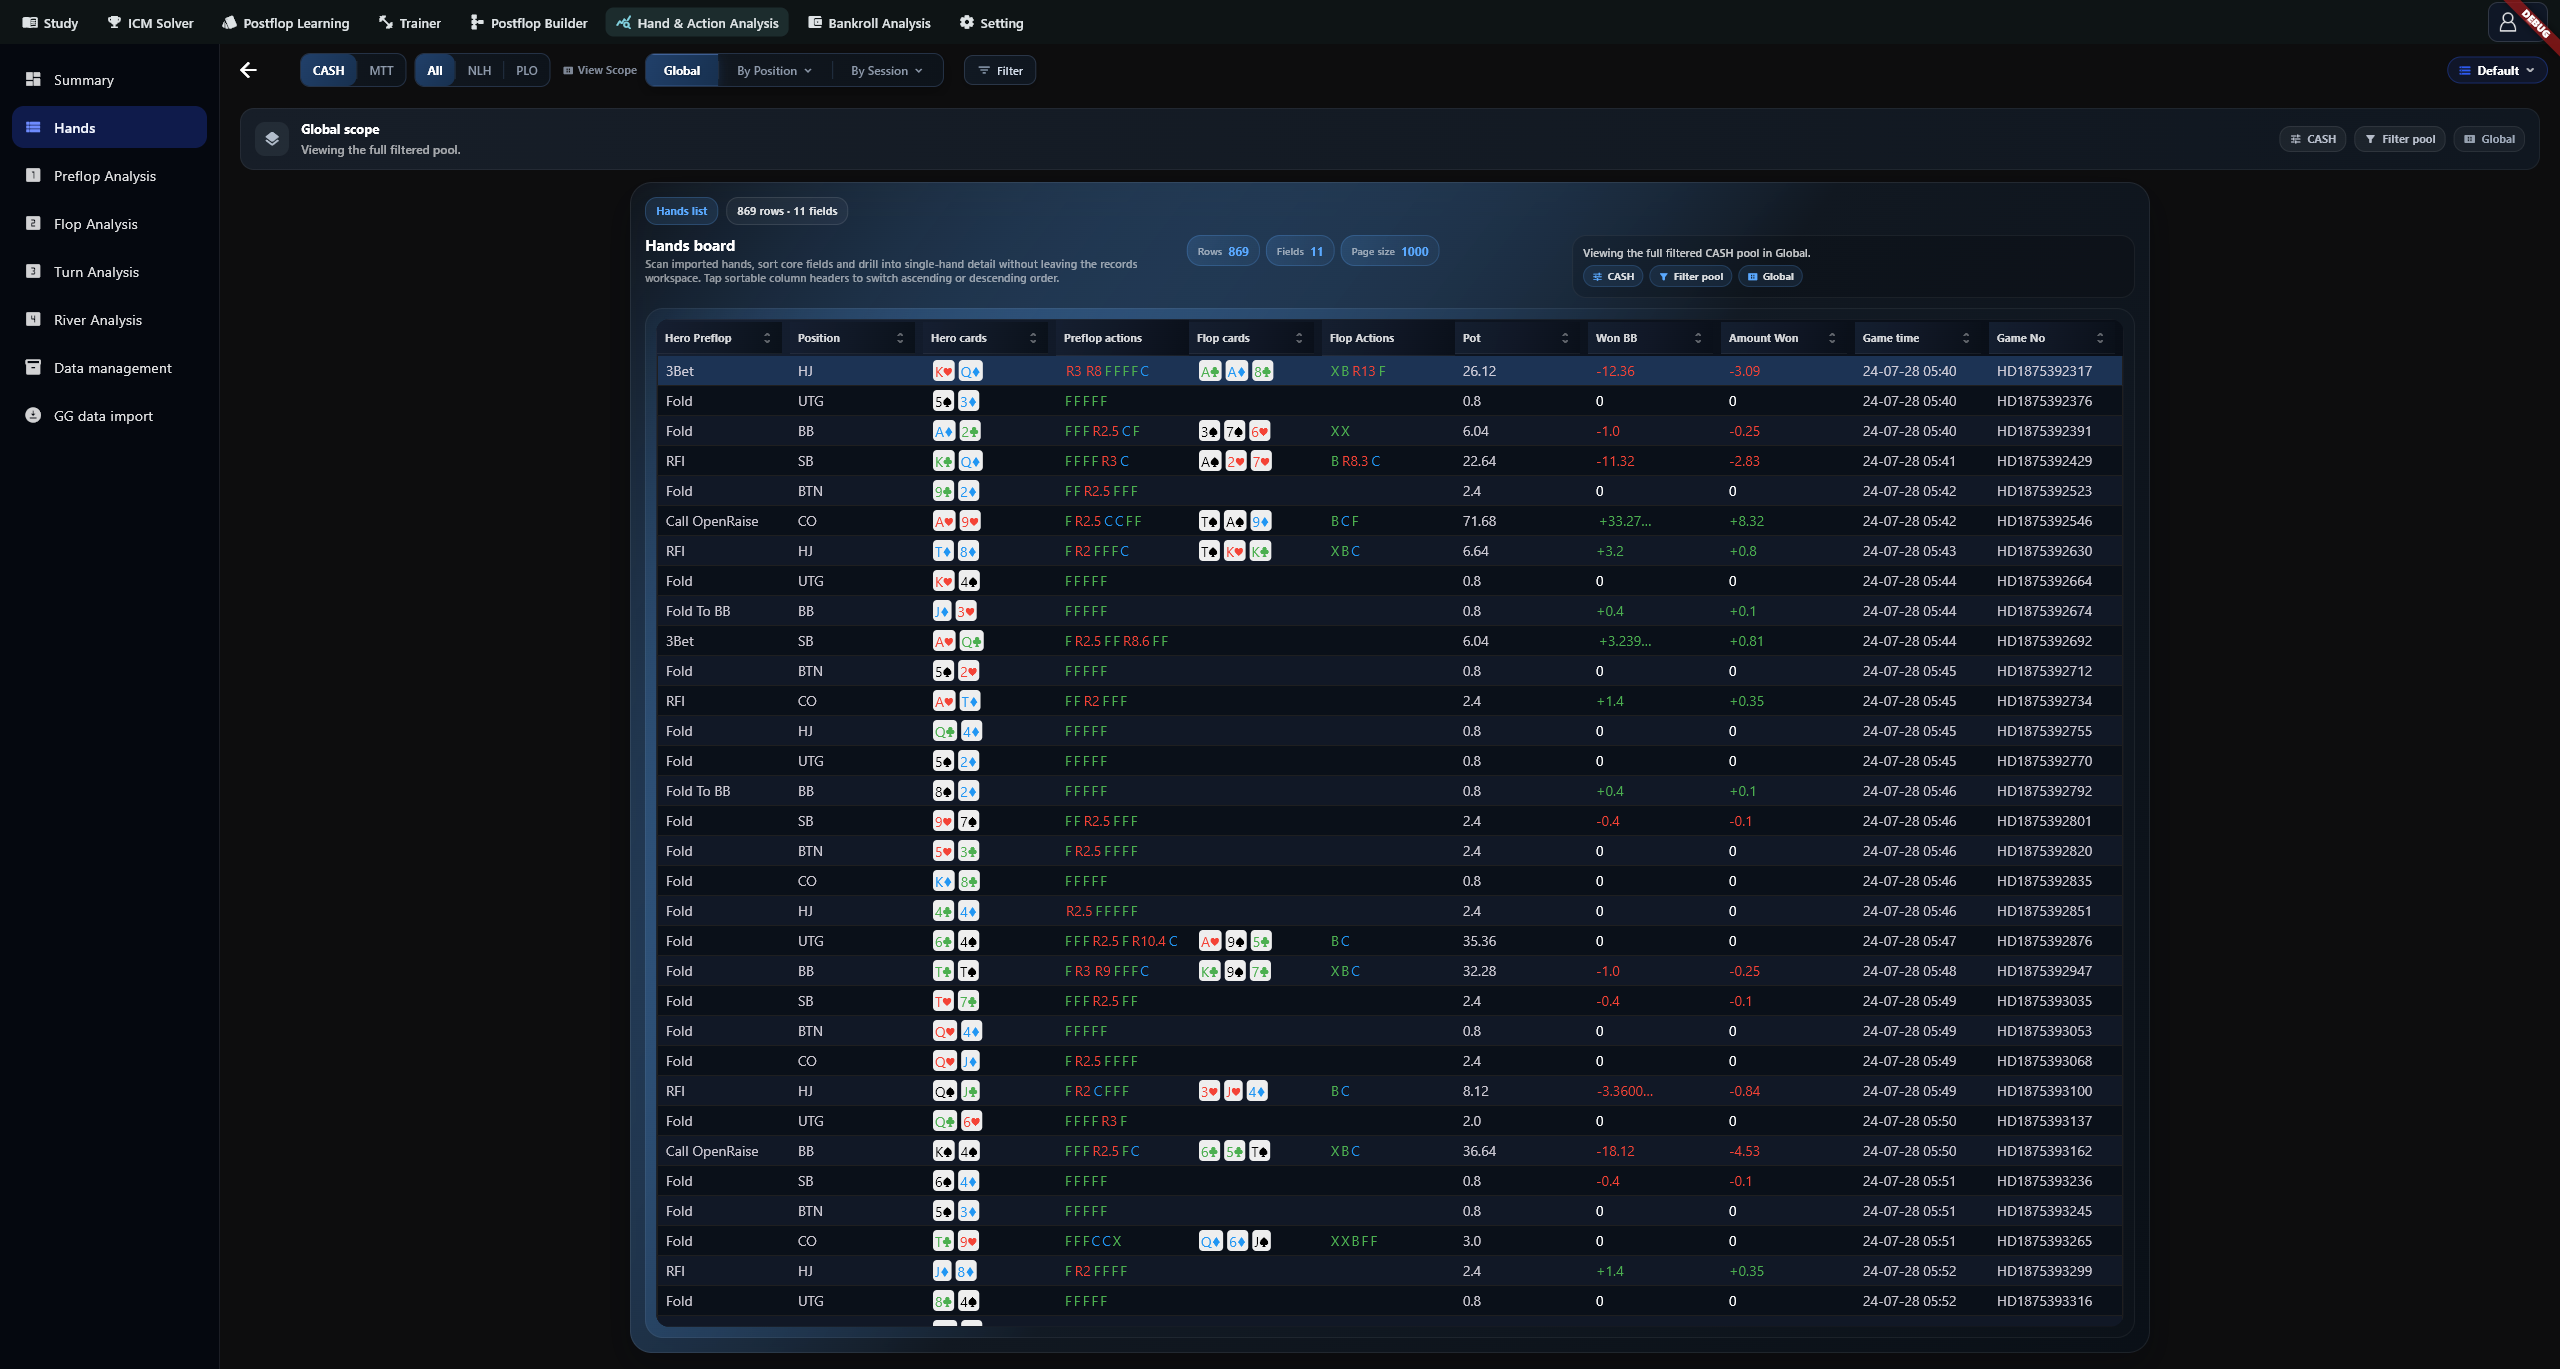Expand the By Session dropdown
This screenshot has height=1369, width=2560.
coord(886,70)
